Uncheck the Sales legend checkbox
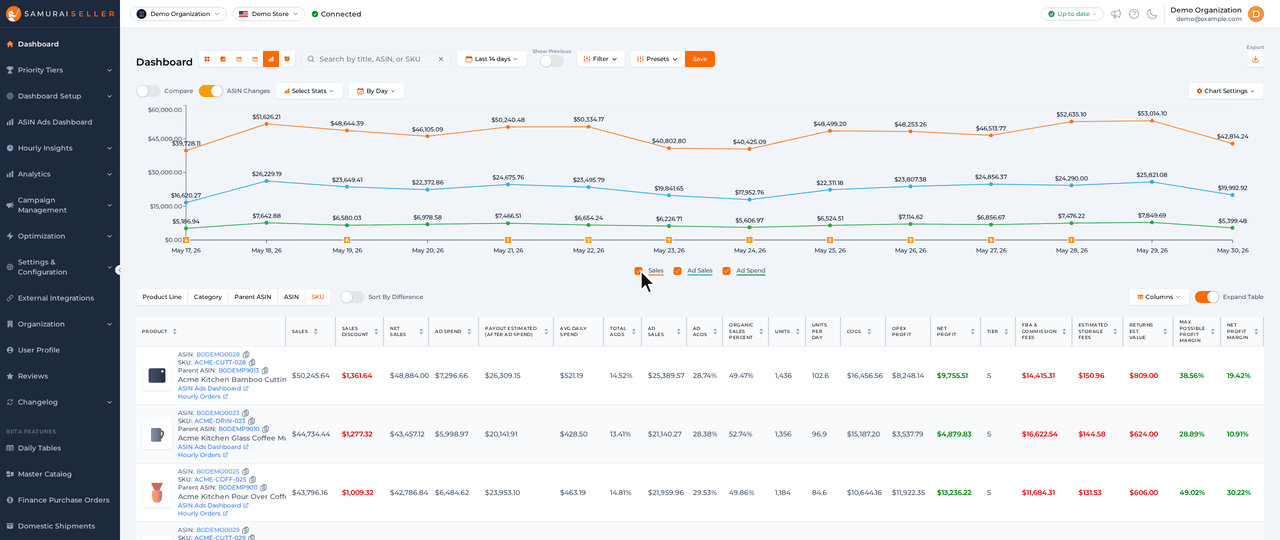 pos(639,271)
